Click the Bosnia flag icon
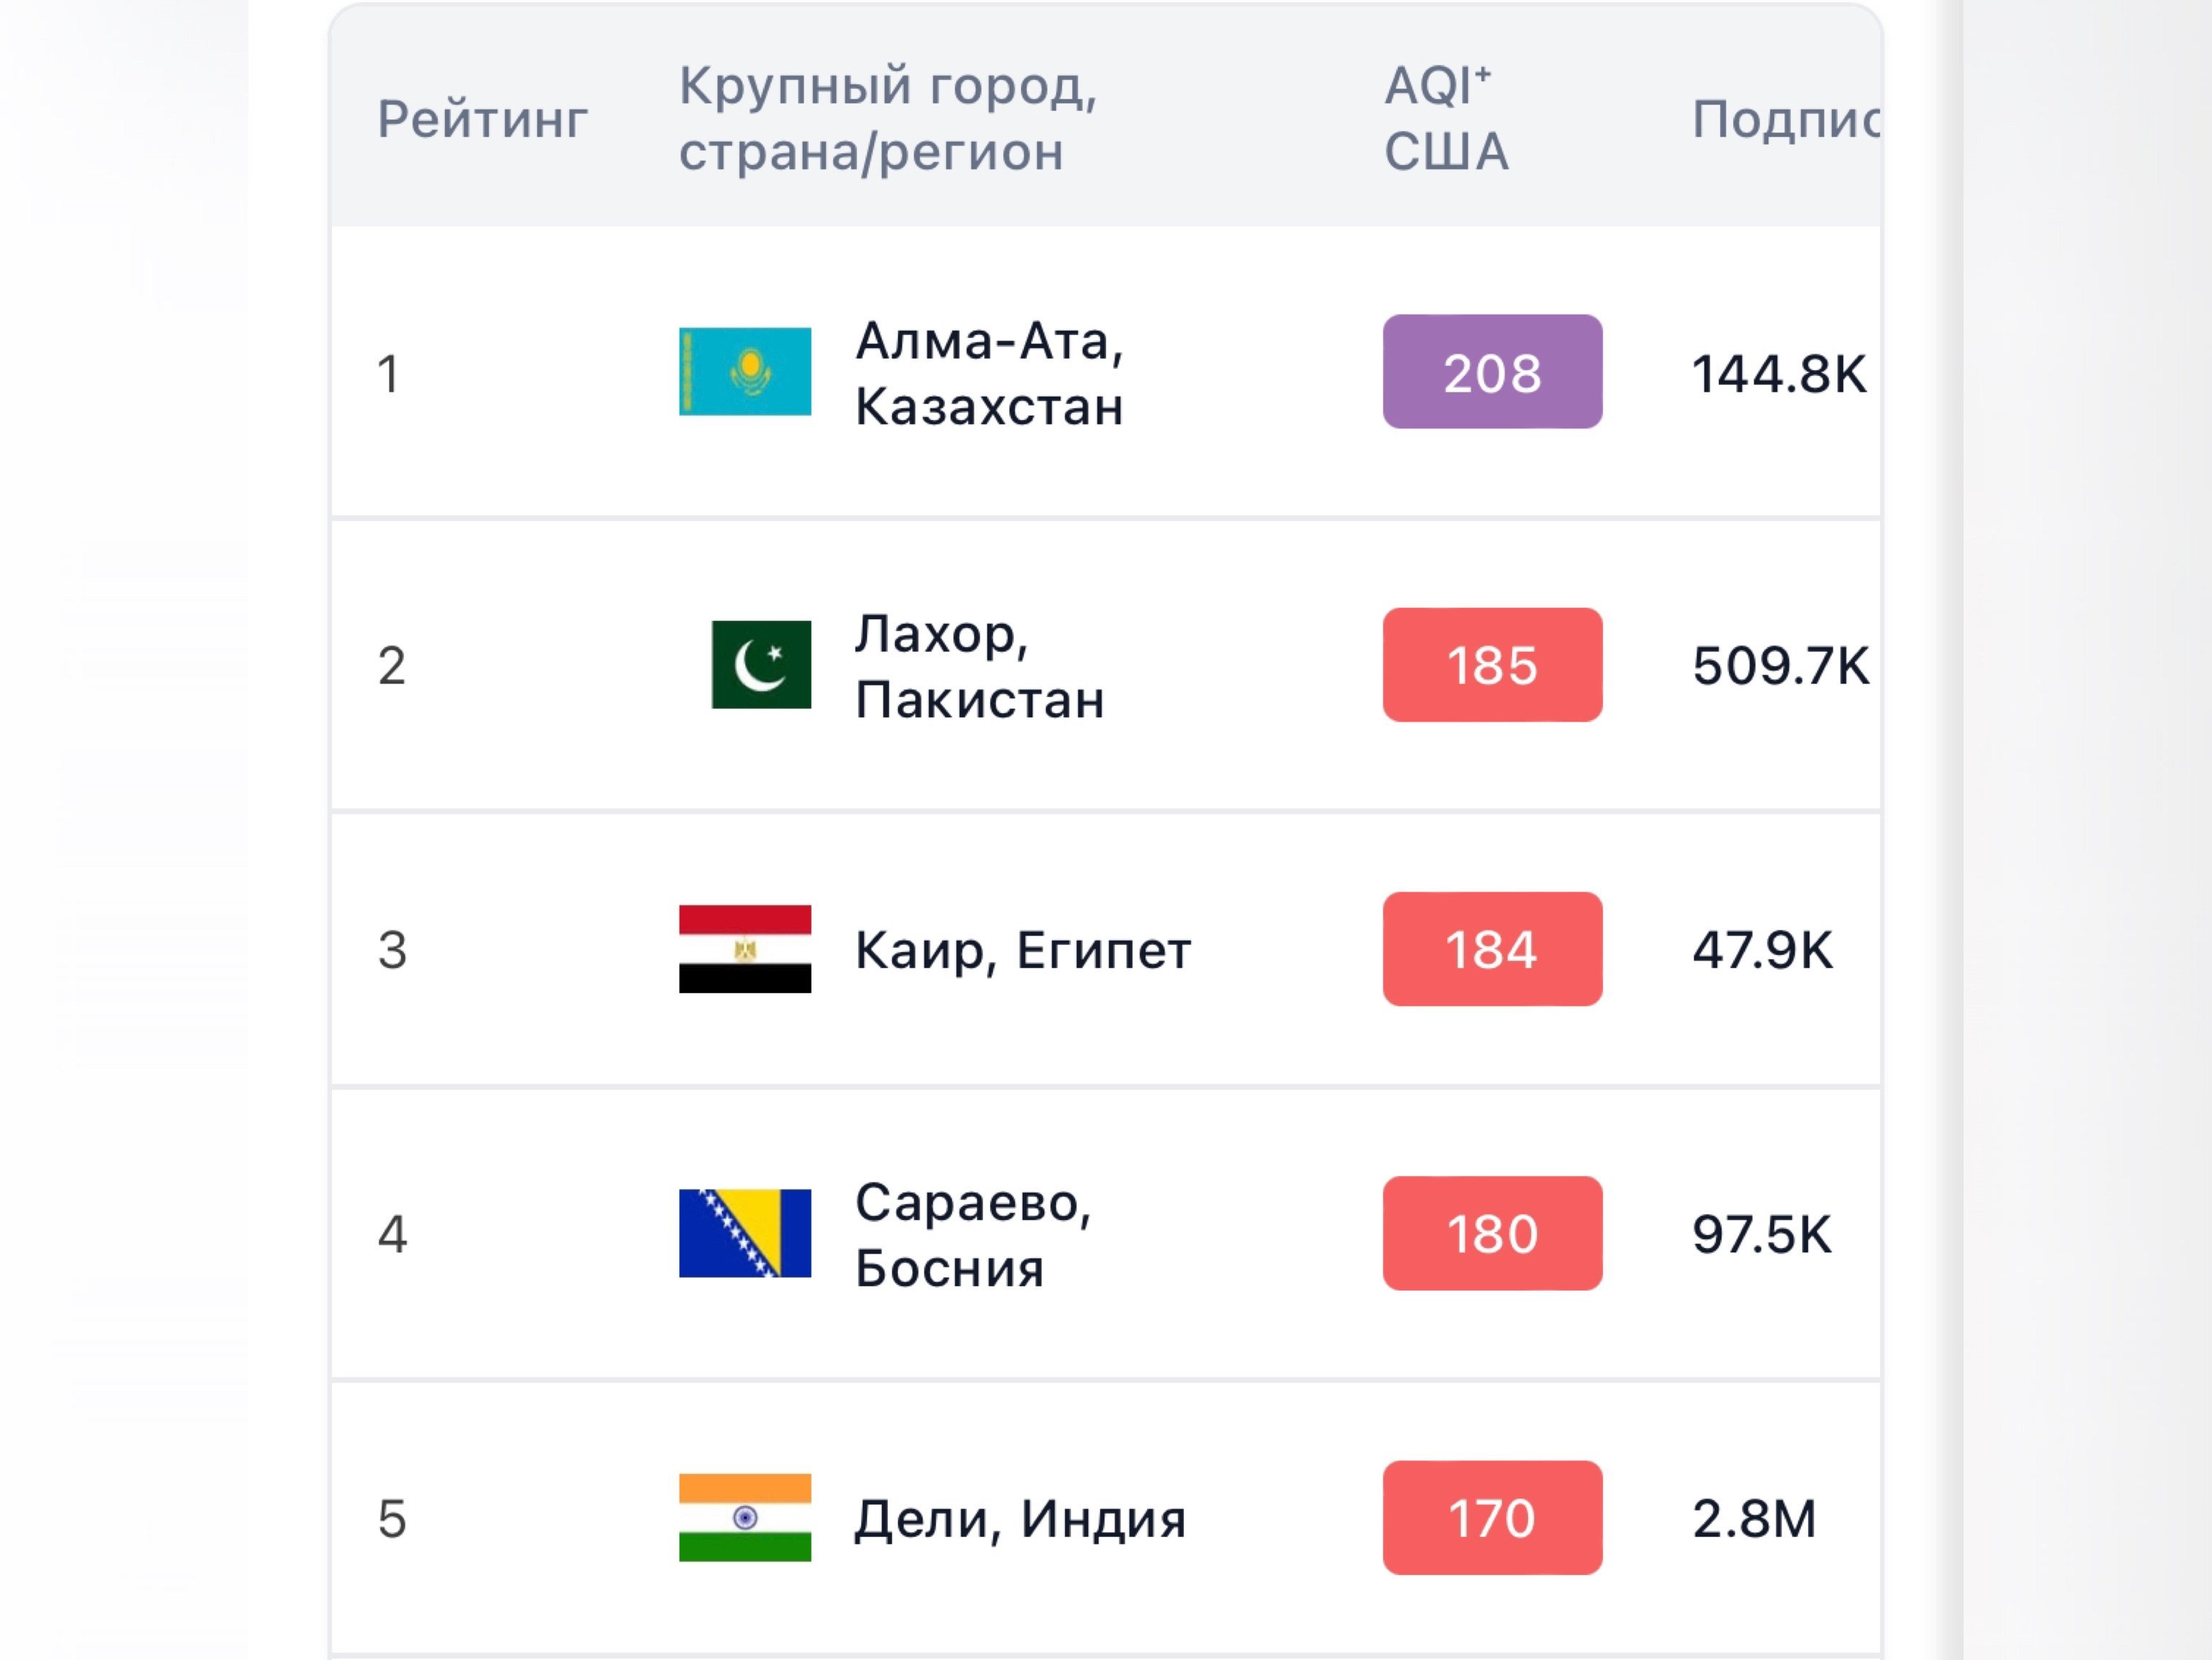Screen dimensions: 2212x1660 pos(745,1233)
